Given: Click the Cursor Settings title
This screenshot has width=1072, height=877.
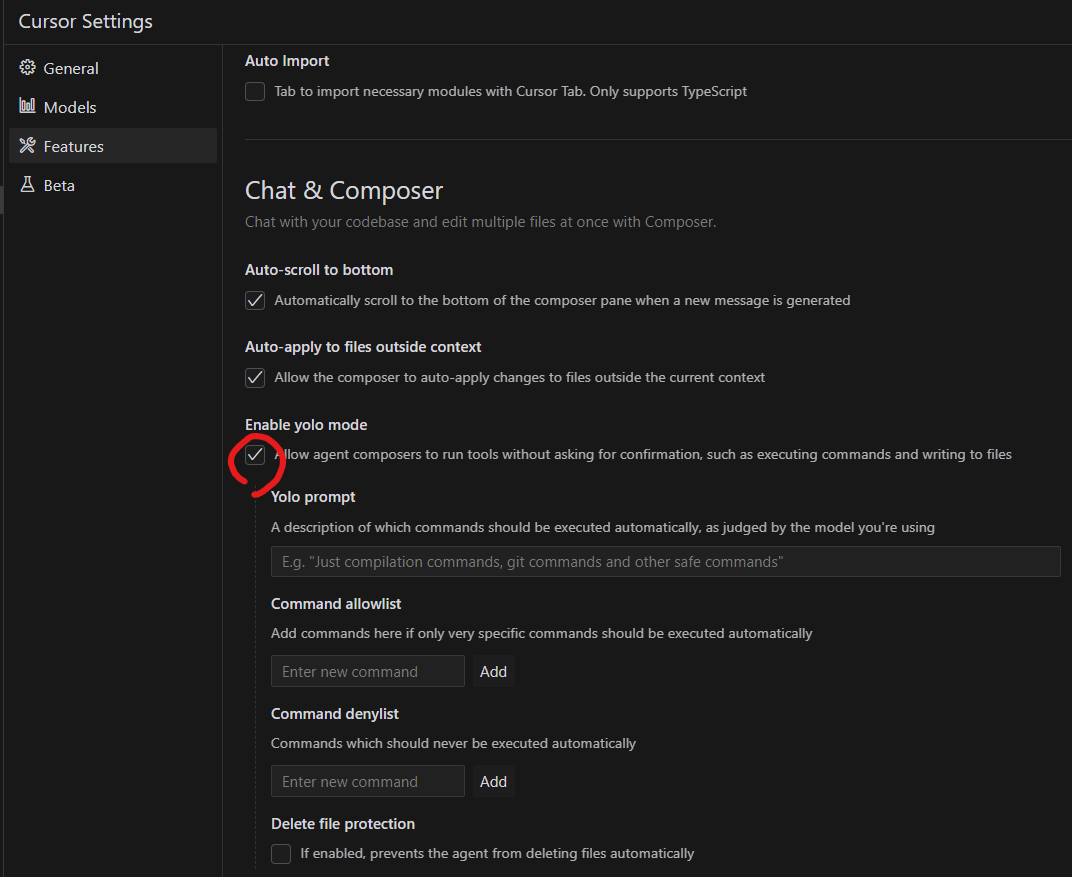Looking at the screenshot, I should (x=86, y=21).
